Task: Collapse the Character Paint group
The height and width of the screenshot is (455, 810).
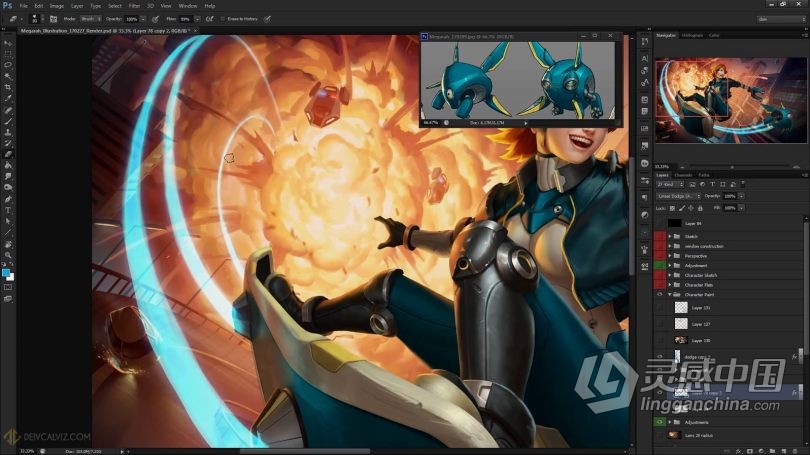Action: [x=669, y=294]
